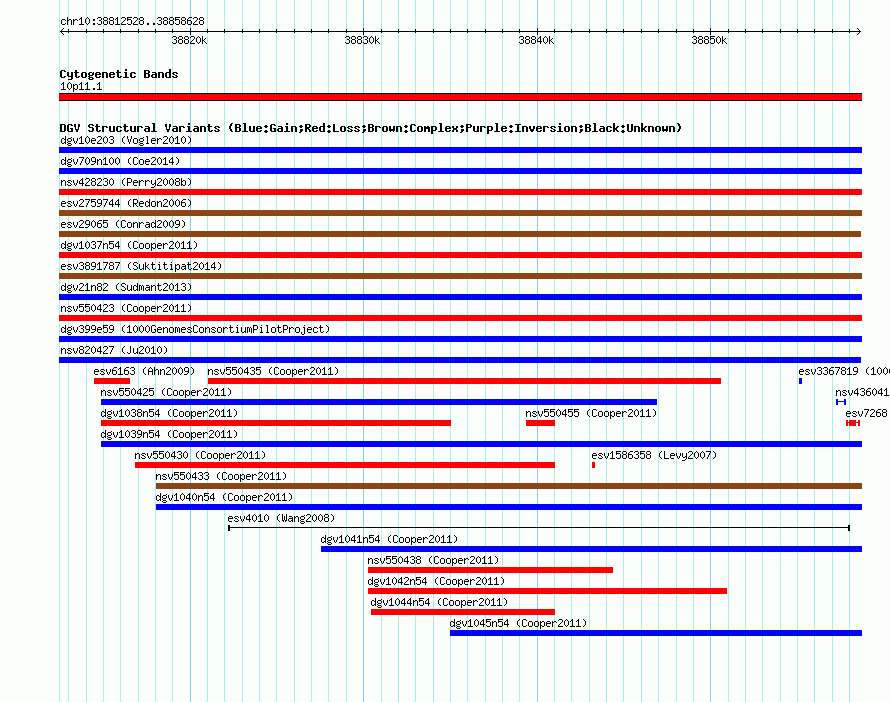Click nsv550435 (Cooper2011) label

[273, 371]
